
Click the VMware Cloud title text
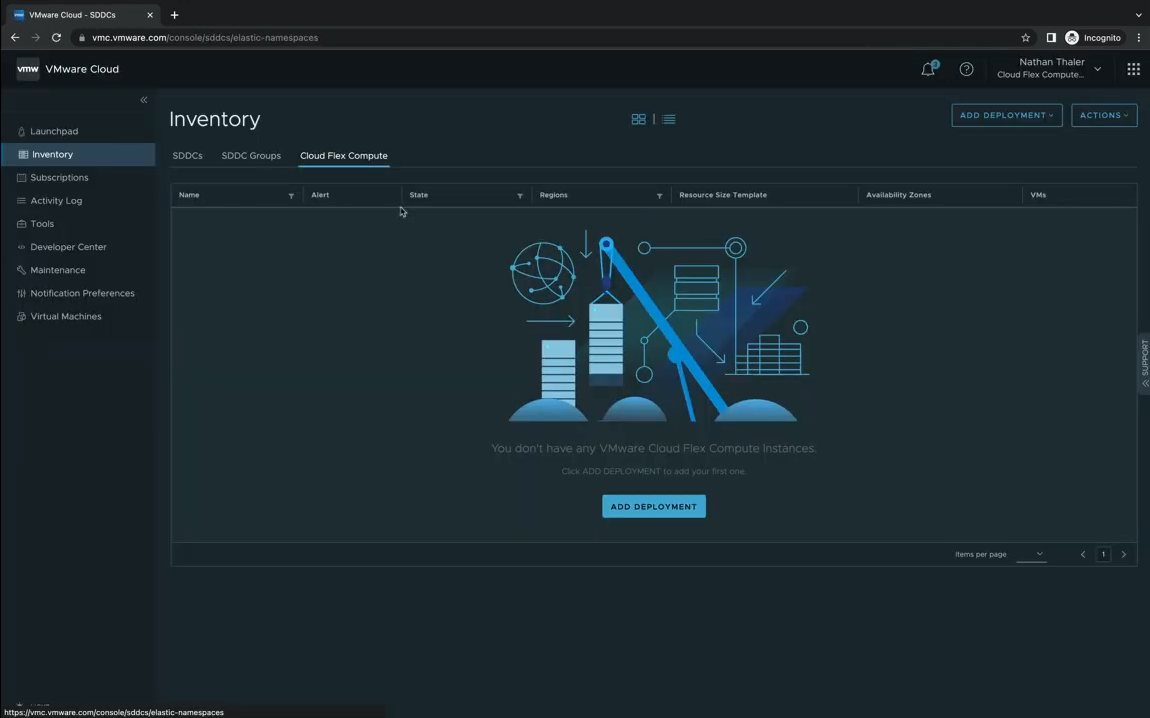(82, 69)
